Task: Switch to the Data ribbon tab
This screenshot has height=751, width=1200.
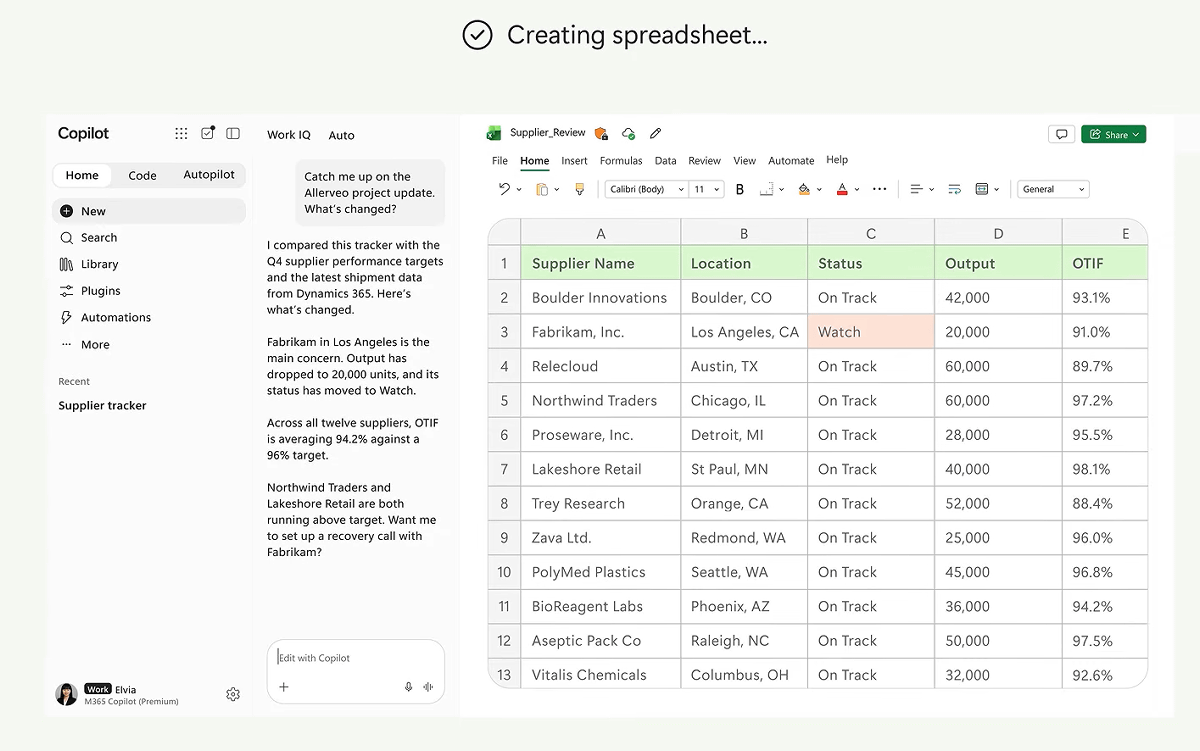Action: pyautogui.click(x=666, y=160)
